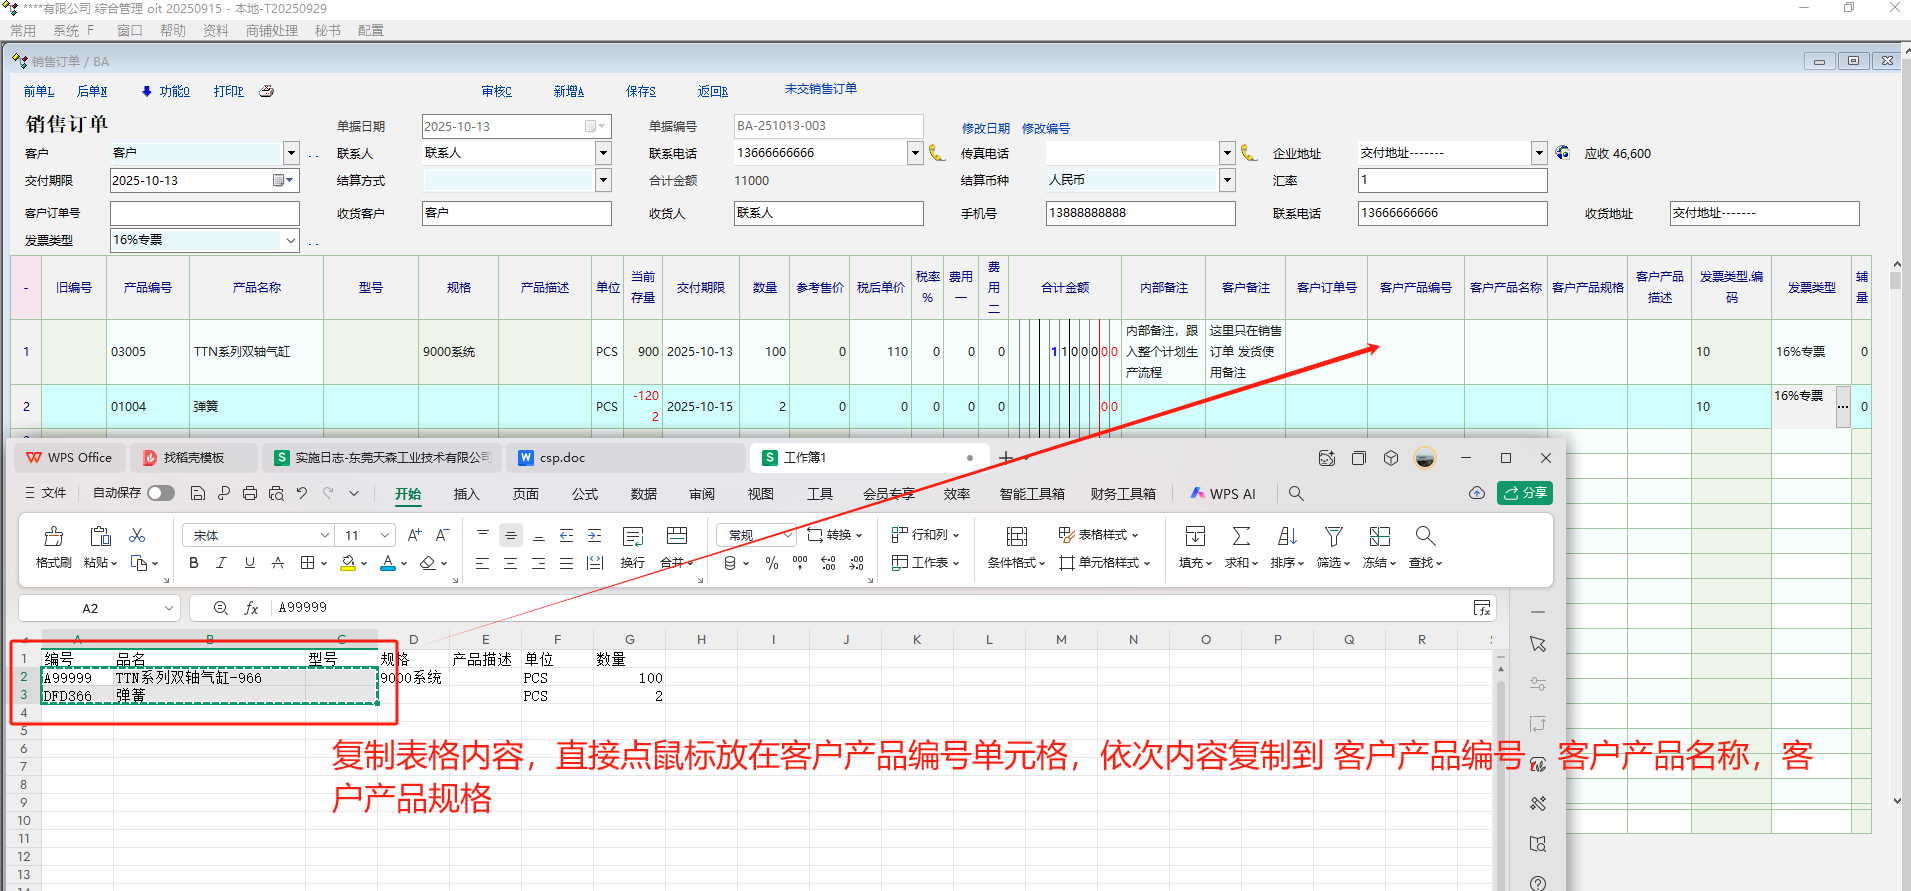Screen dimensions: 1911x891
Task: Click the green 分享 share button
Action: pos(1524,493)
